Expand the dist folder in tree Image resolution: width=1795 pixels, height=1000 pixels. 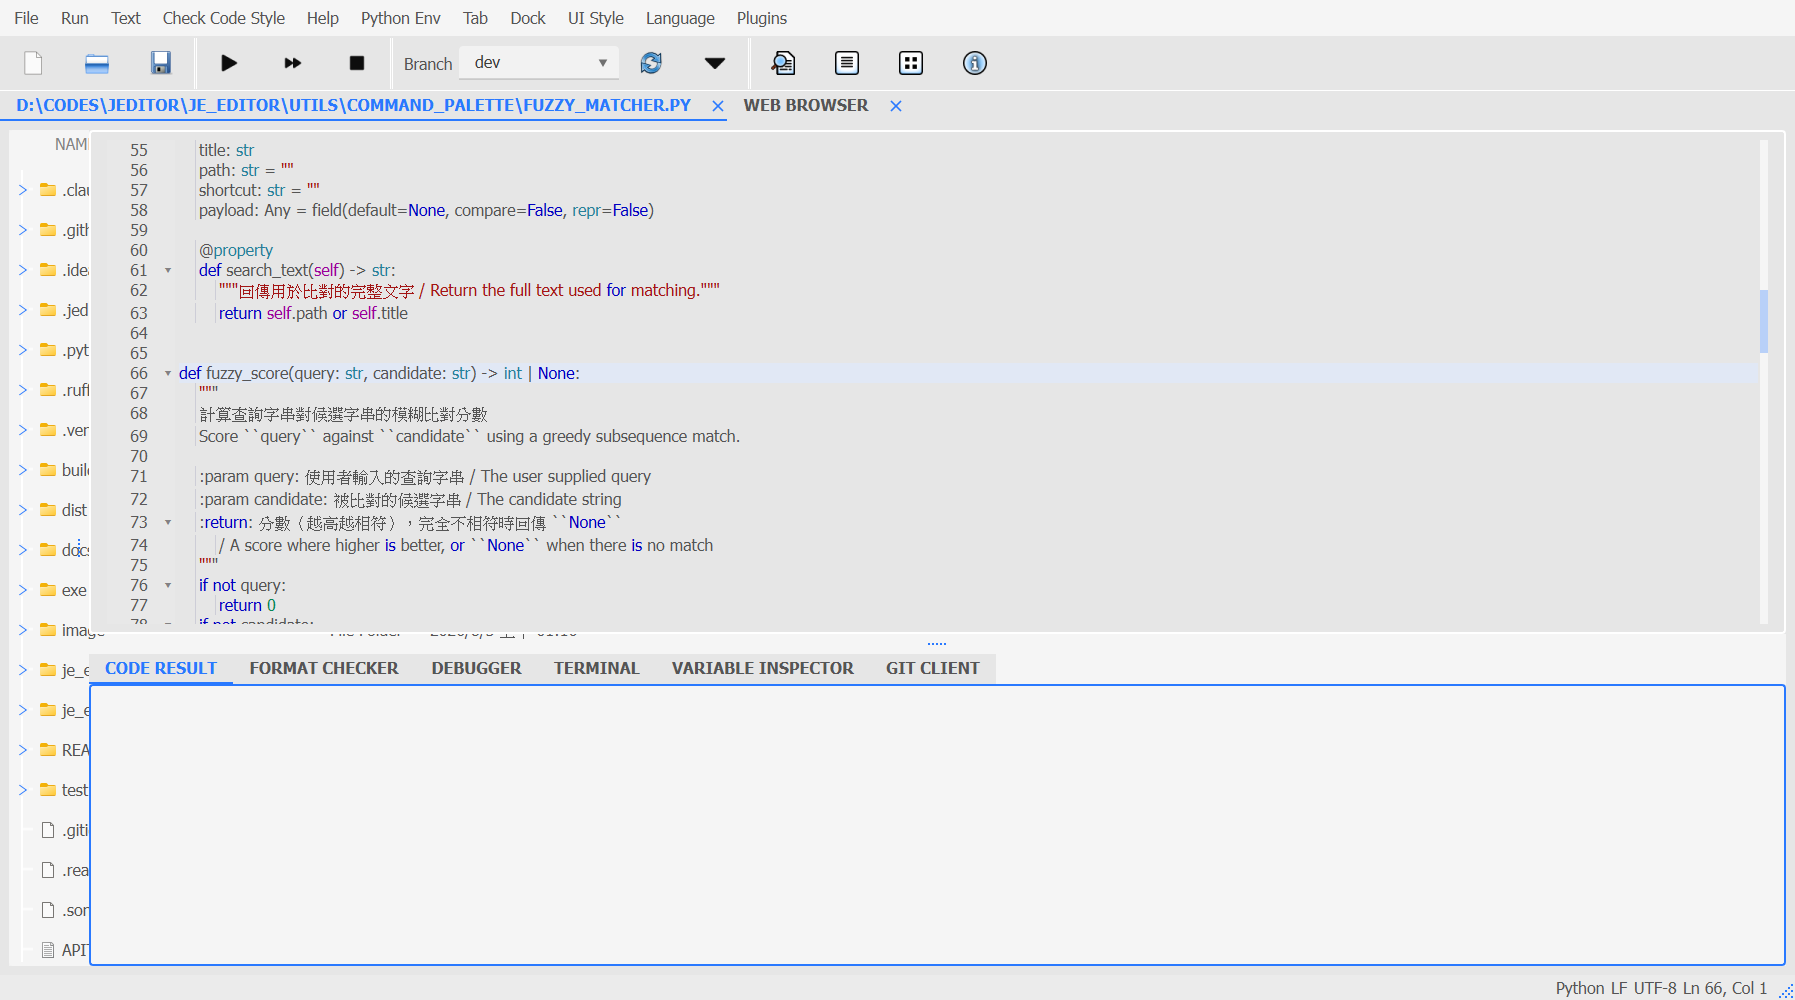[x=23, y=510]
